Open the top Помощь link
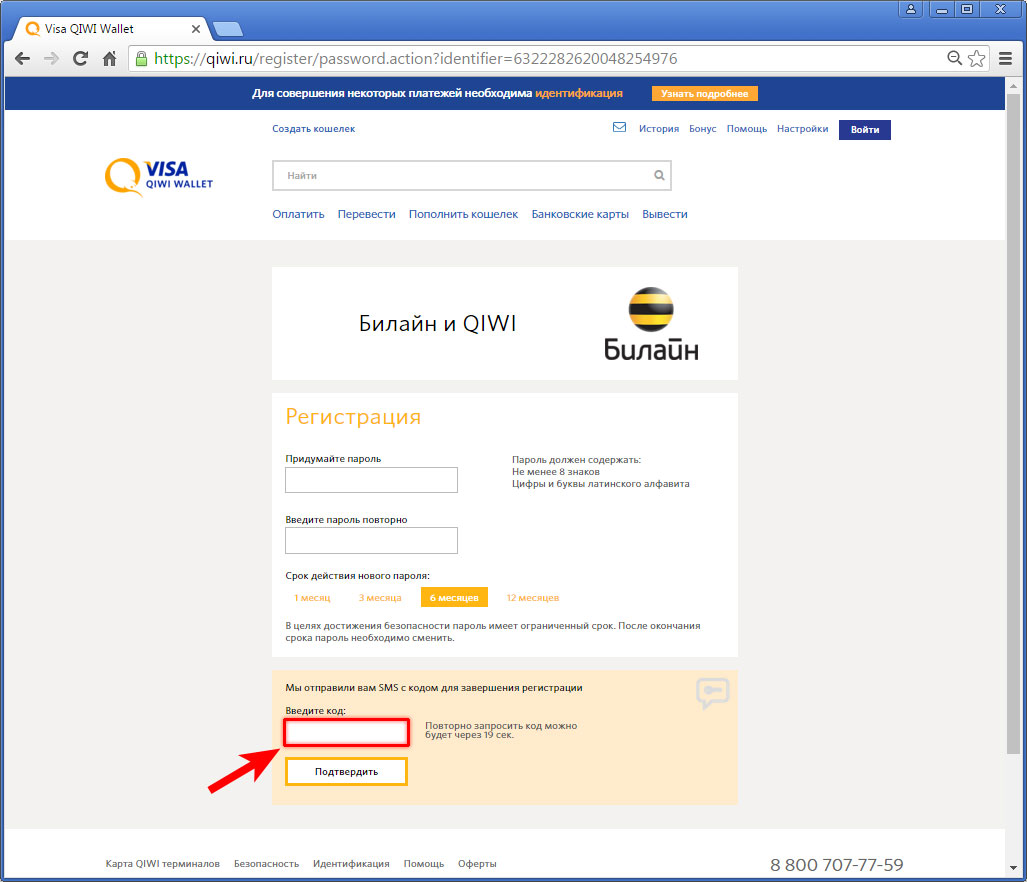The width and height of the screenshot is (1027, 882). click(x=747, y=129)
